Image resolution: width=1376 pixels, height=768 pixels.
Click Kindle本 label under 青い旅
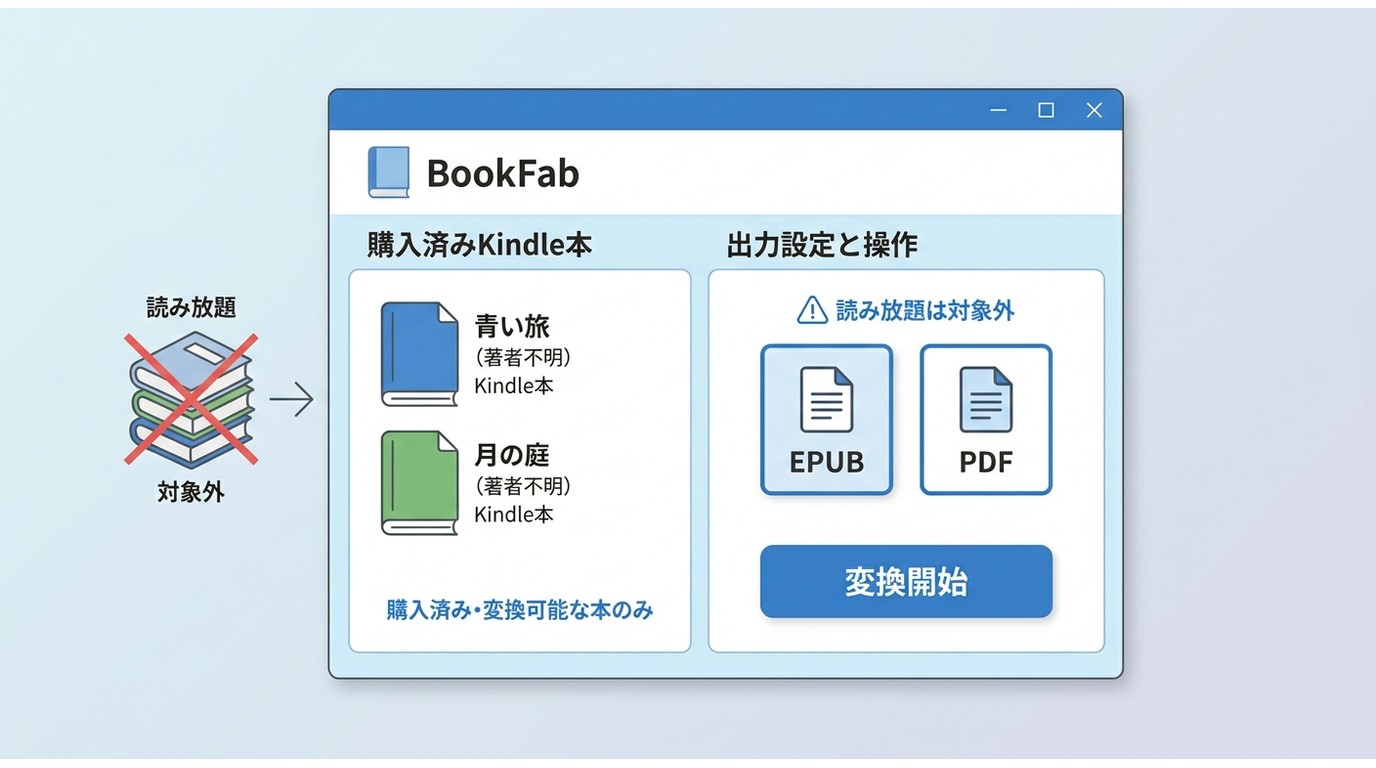pos(514,385)
